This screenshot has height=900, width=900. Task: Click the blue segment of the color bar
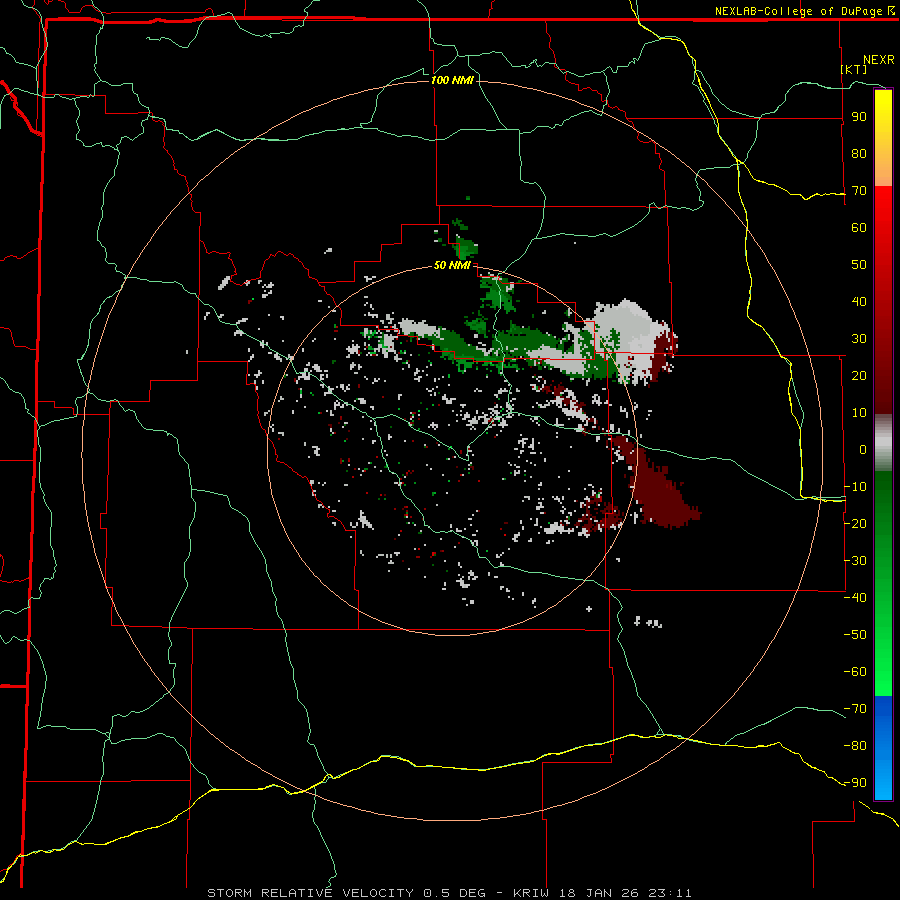(883, 747)
